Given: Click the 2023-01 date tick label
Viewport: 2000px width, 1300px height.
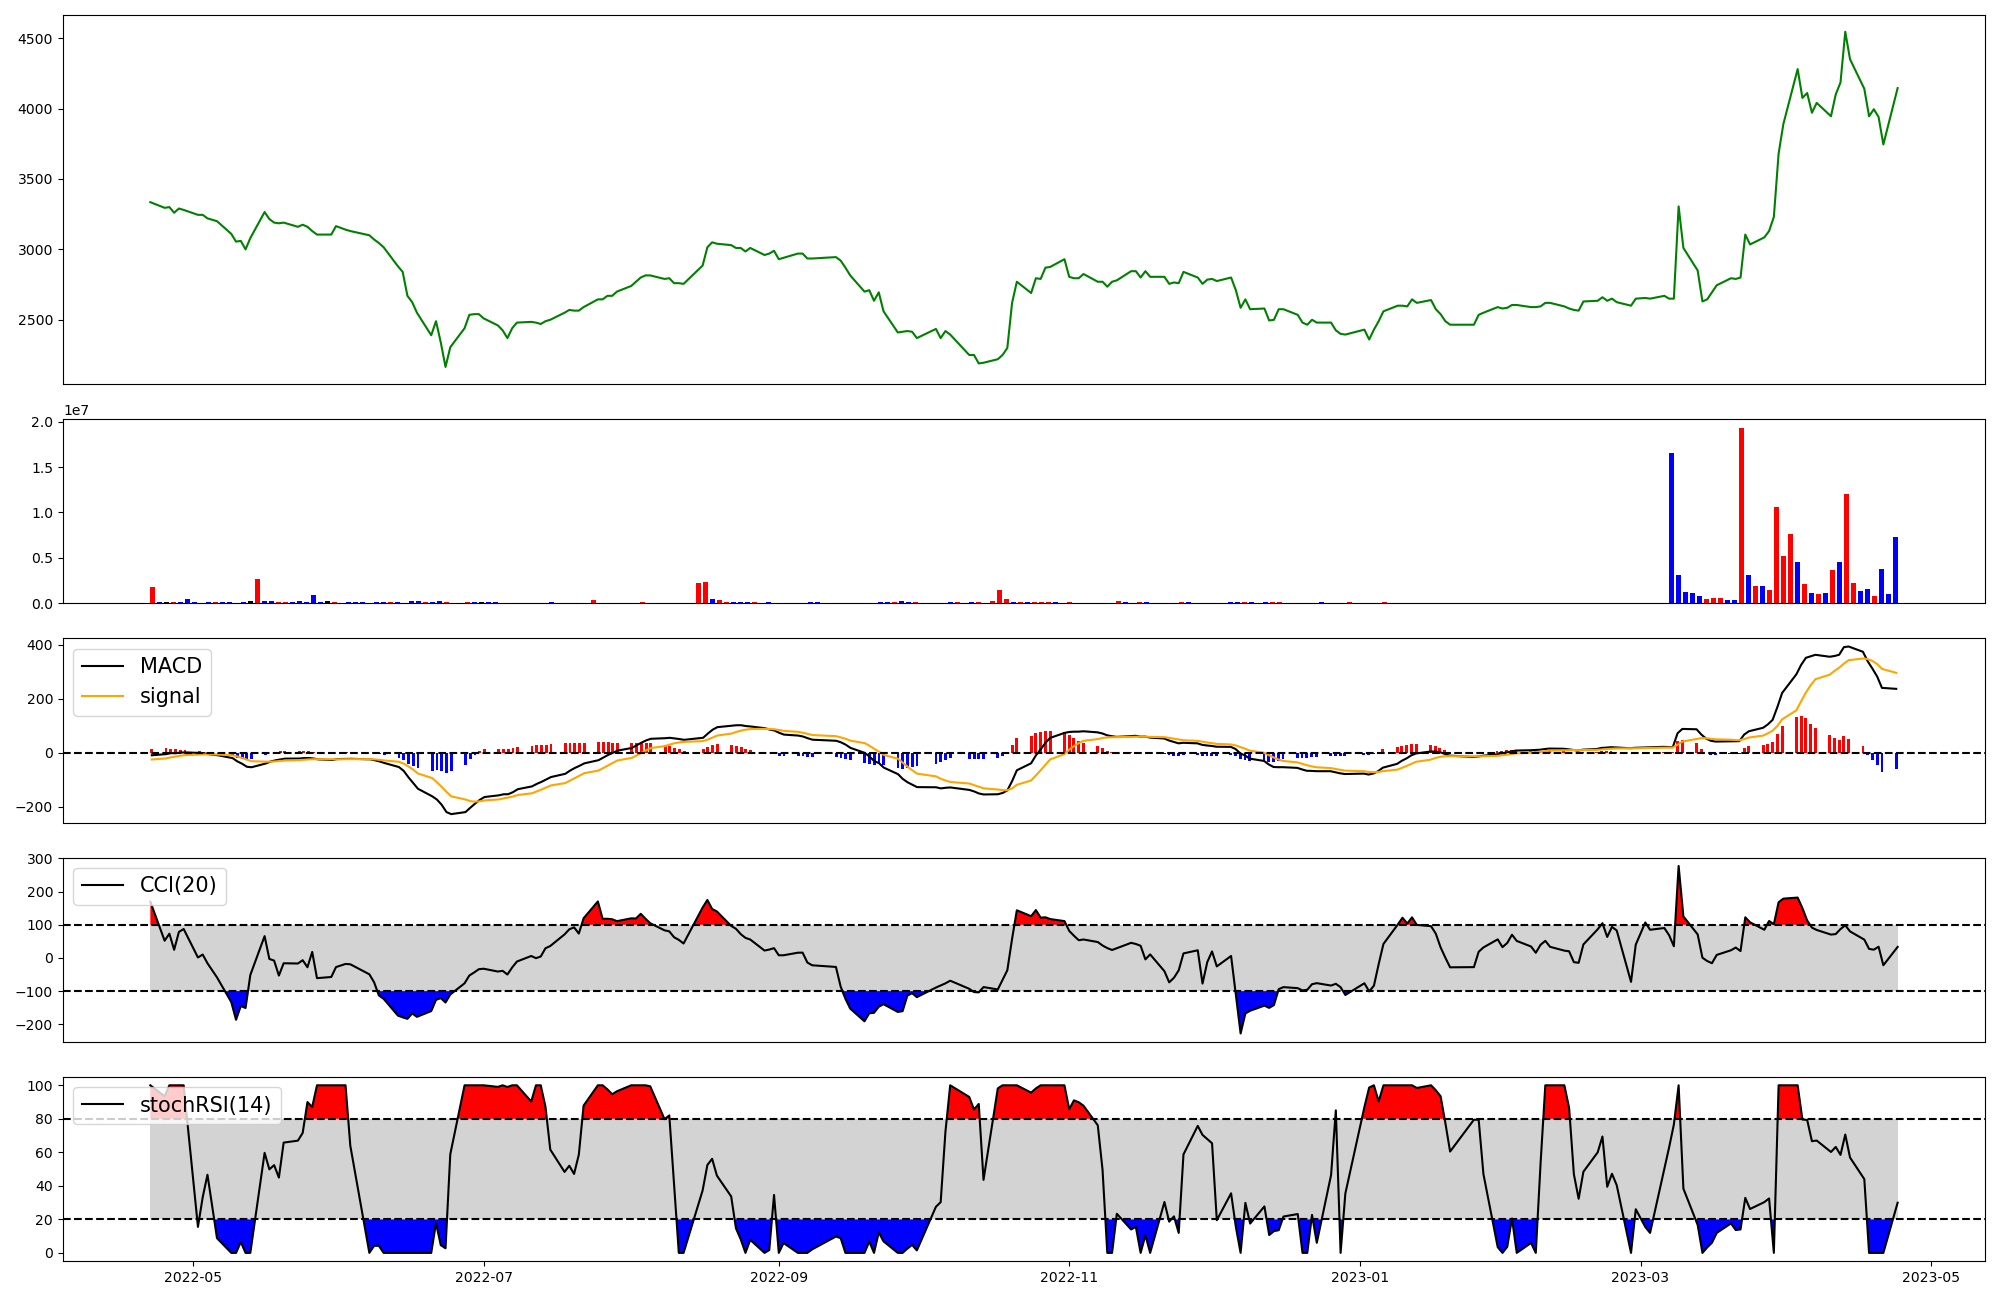Looking at the screenshot, I should [1361, 1277].
